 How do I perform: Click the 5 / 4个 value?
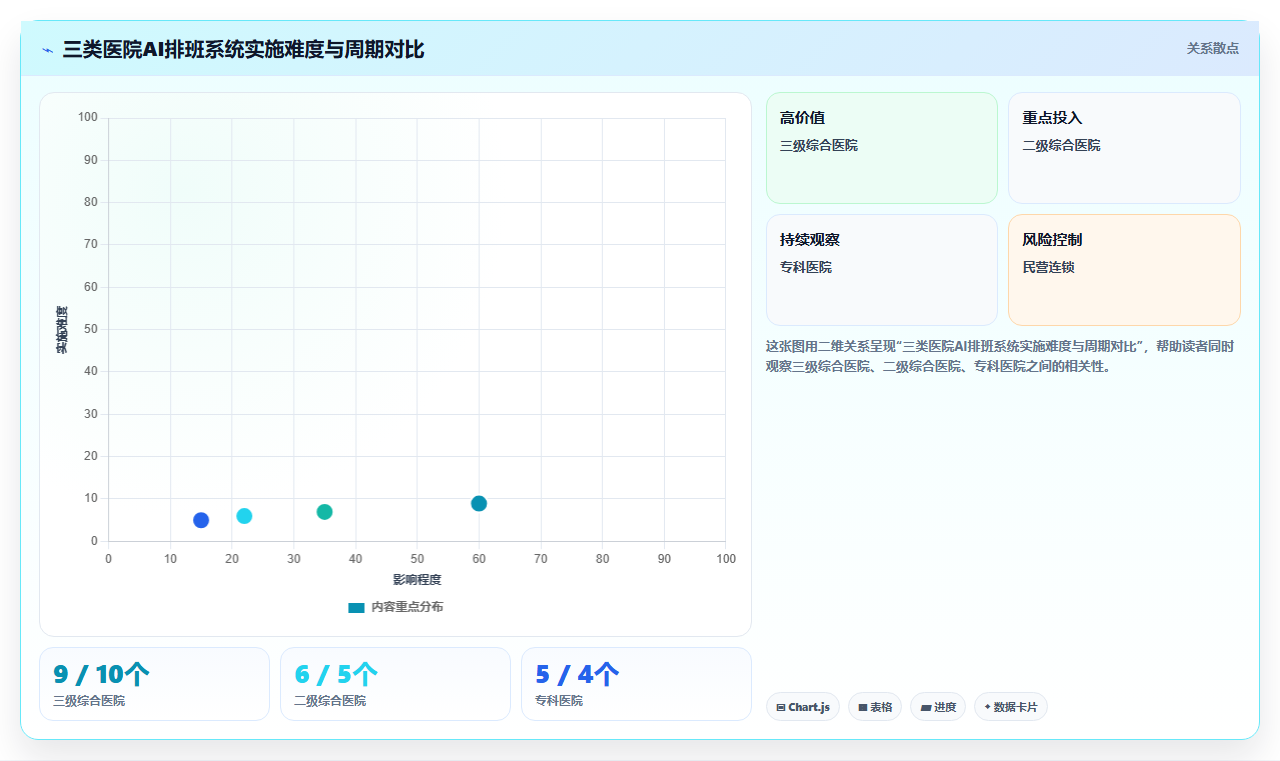click(x=577, y=674)
